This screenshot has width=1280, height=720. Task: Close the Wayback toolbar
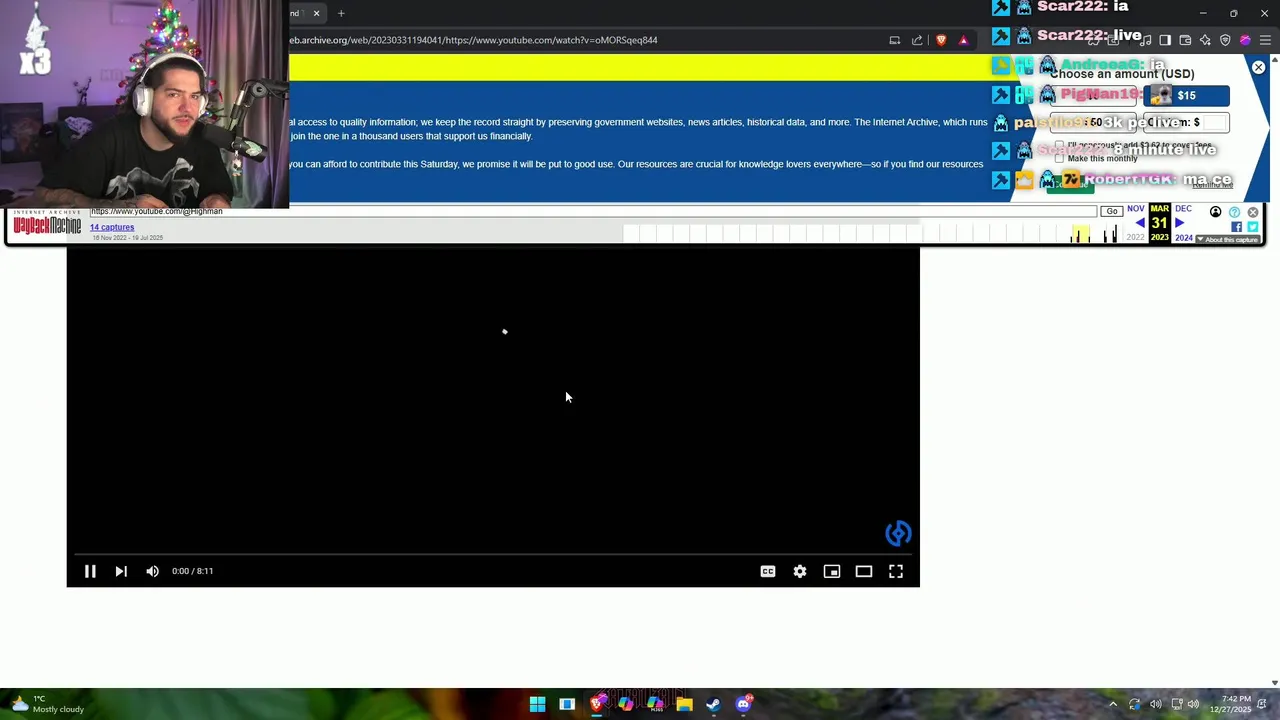pos(1253,212)
